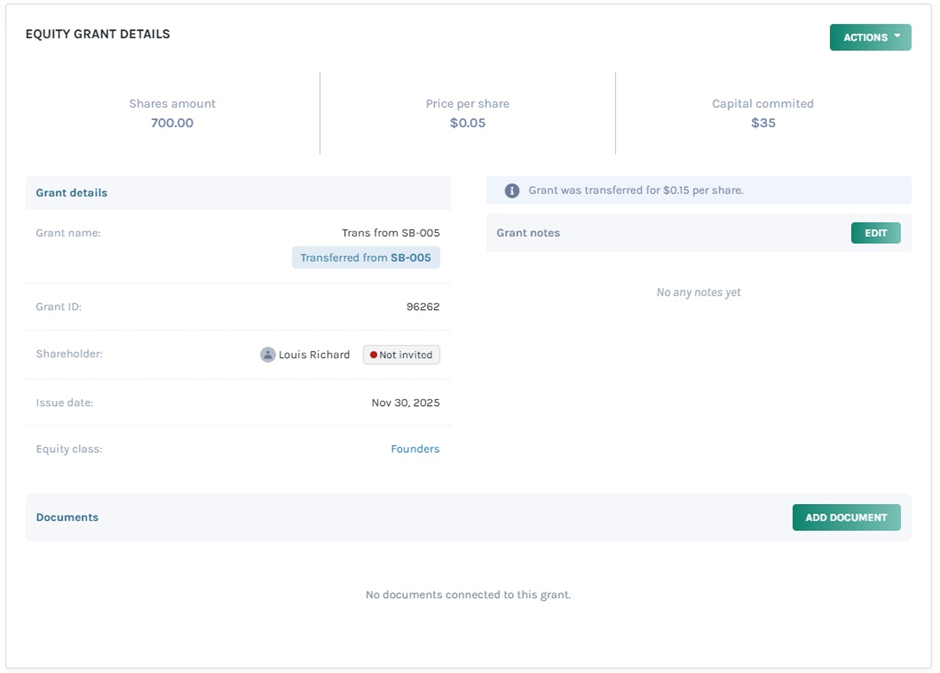Click the Add Document button
940x673 pixels.
[846, 517]
